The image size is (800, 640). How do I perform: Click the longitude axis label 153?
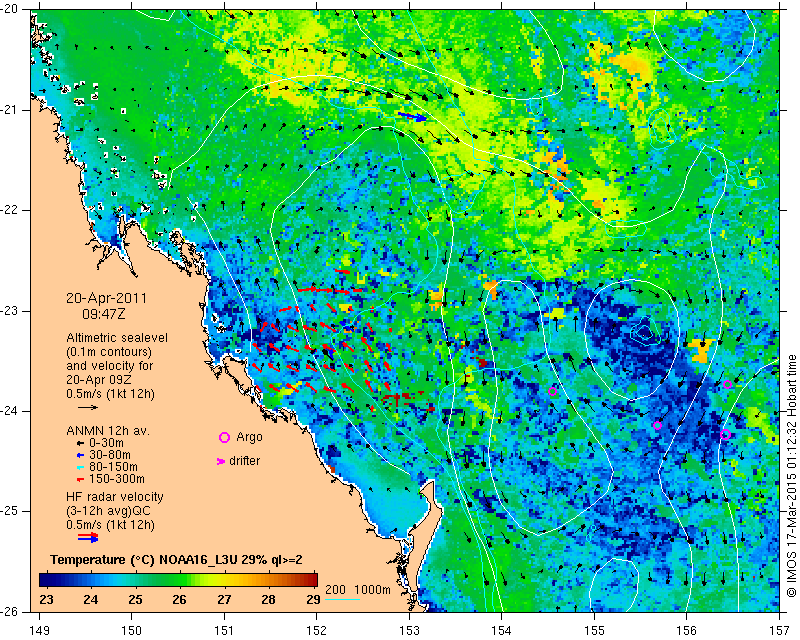coord(409,631)
